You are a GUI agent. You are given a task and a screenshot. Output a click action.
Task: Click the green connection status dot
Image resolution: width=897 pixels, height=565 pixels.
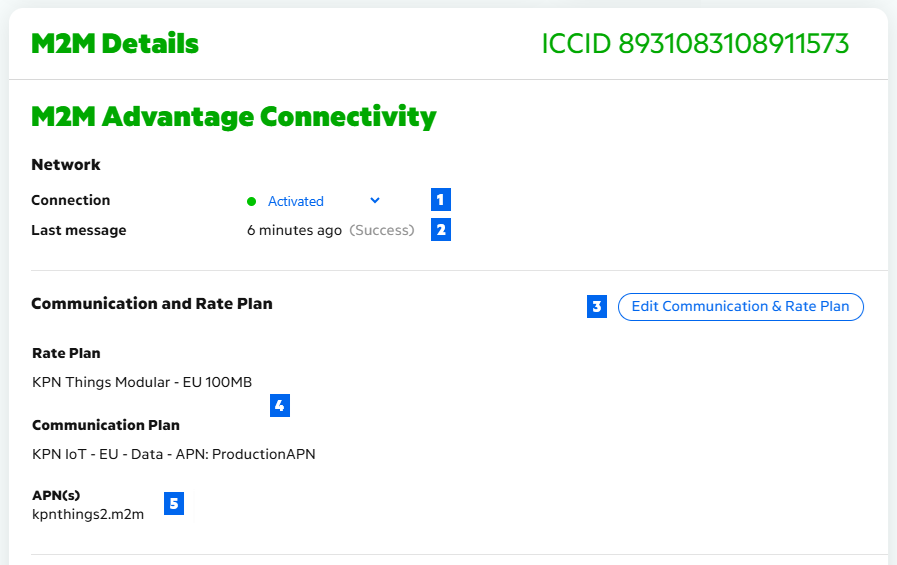click(252, 201)
